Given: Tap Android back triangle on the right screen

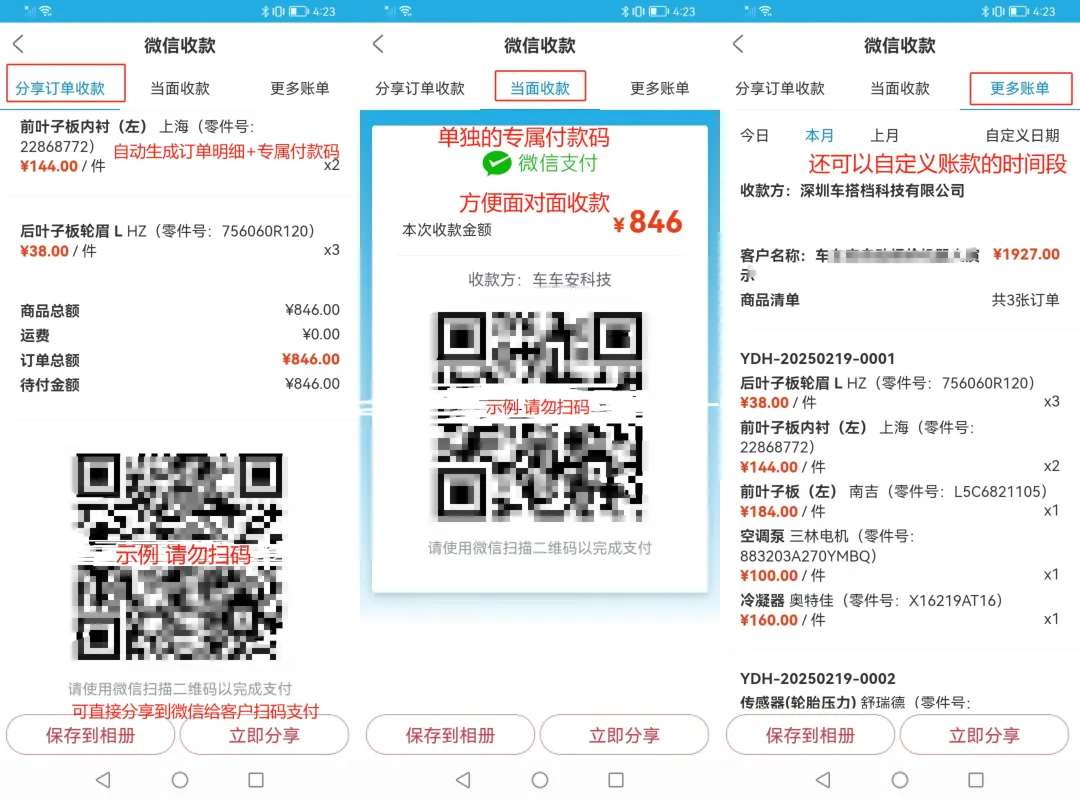Looking at the screenshot, I should pos(823,780).
